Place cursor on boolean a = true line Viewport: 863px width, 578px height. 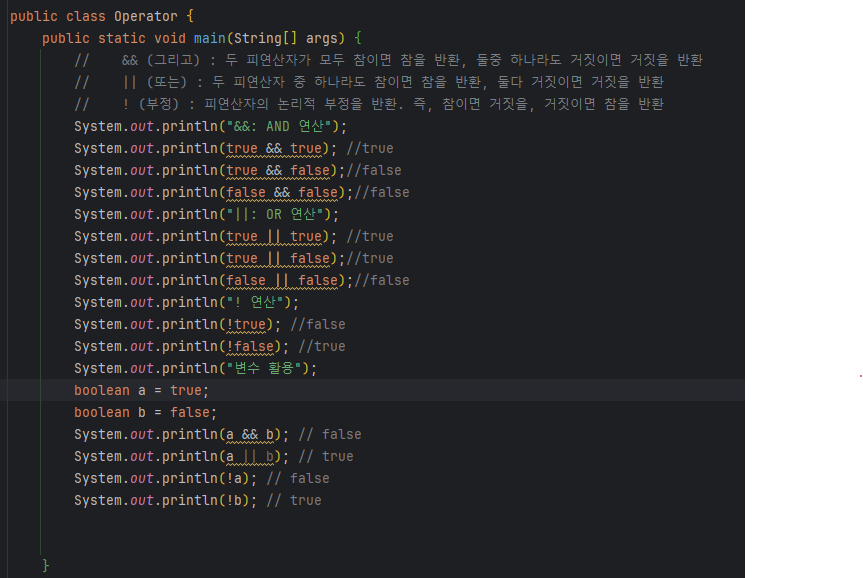pyautogui.click(x=141, y=391)
